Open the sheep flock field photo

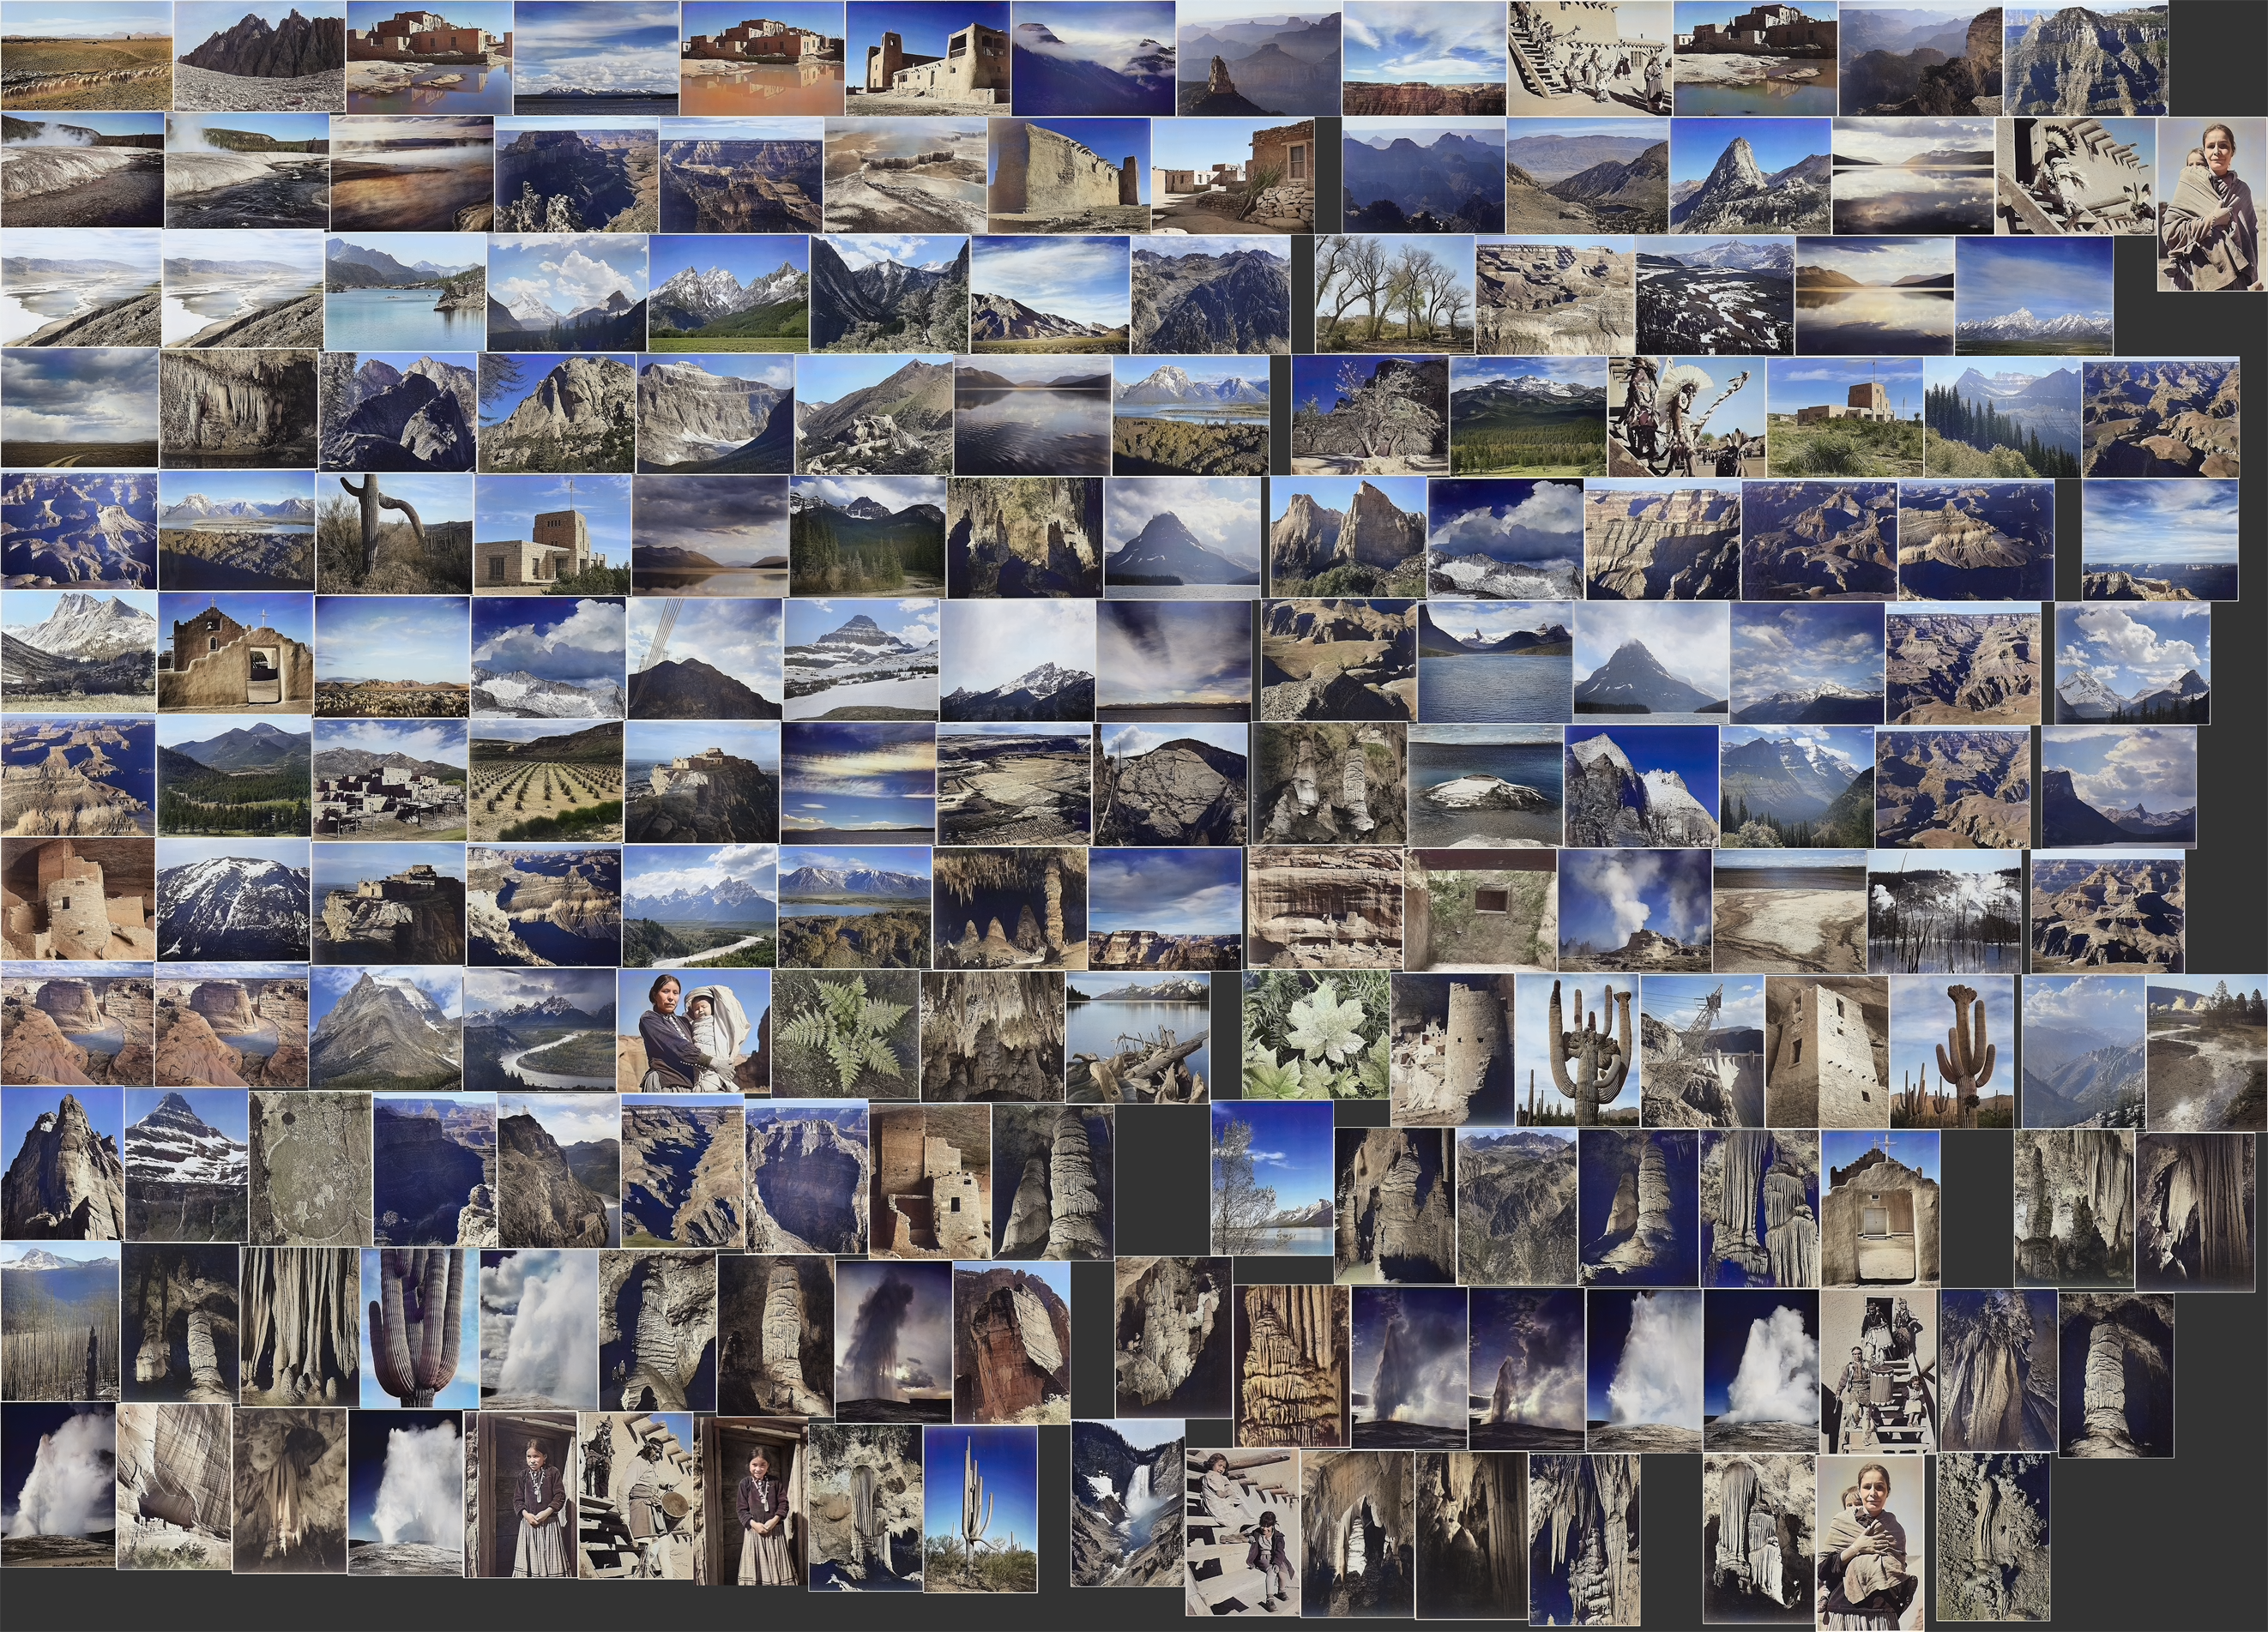pos(86,56)
